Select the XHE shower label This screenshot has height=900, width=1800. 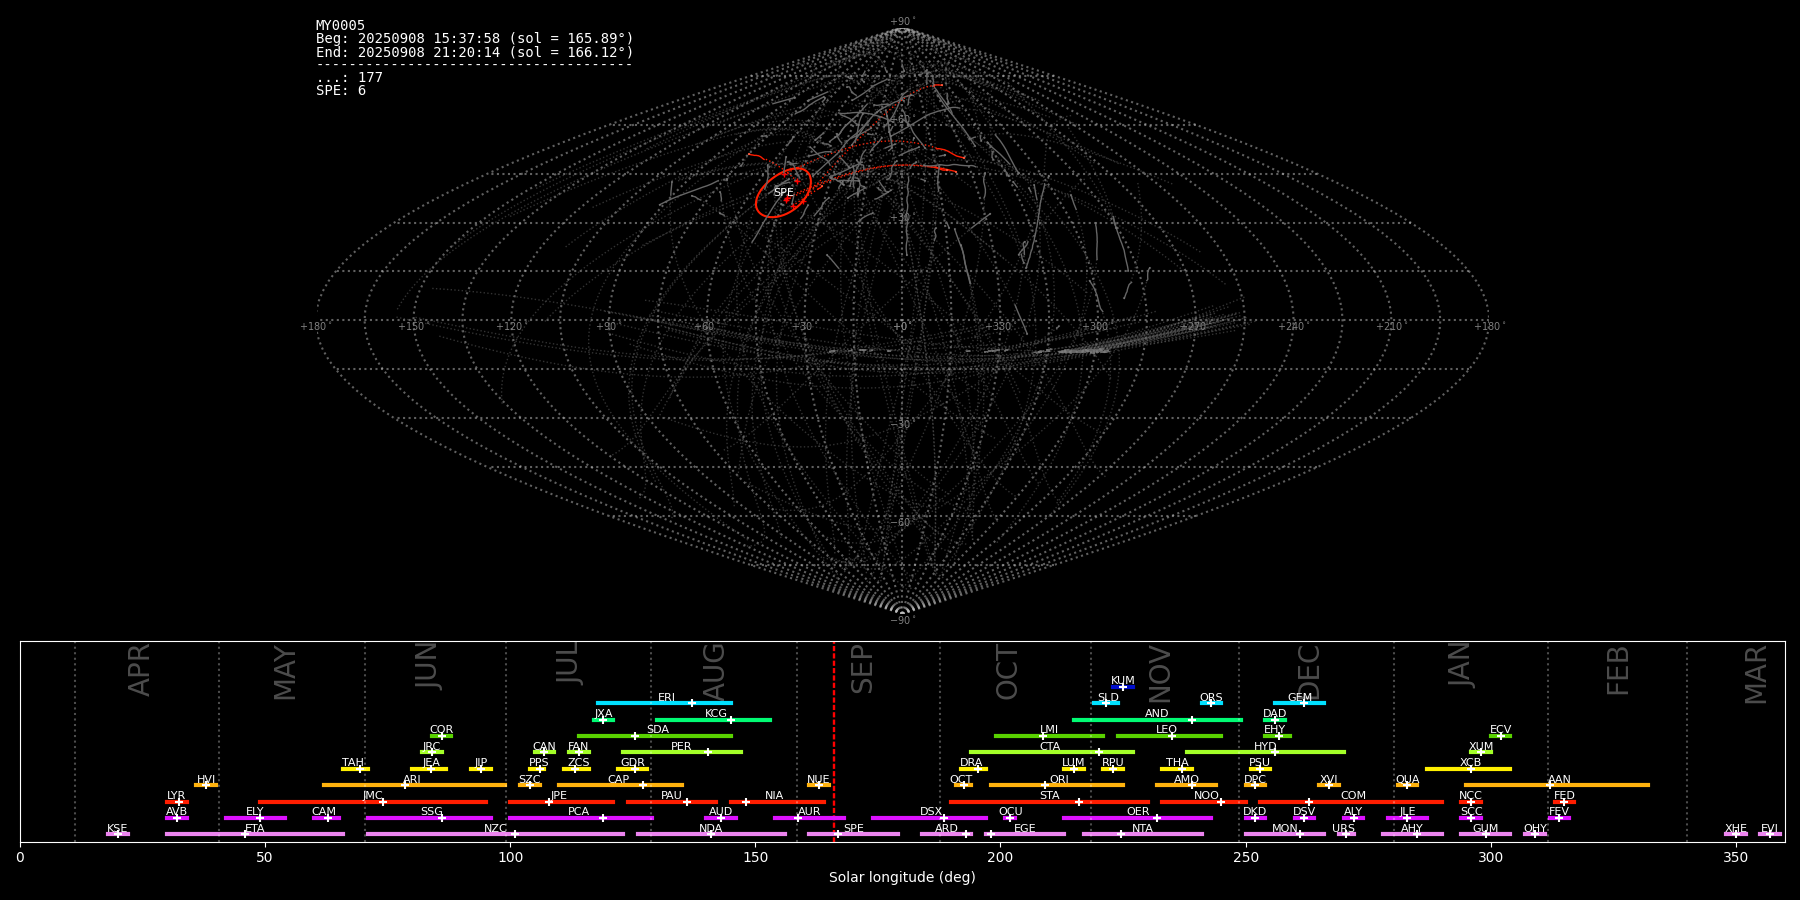tap(1735, 829)
